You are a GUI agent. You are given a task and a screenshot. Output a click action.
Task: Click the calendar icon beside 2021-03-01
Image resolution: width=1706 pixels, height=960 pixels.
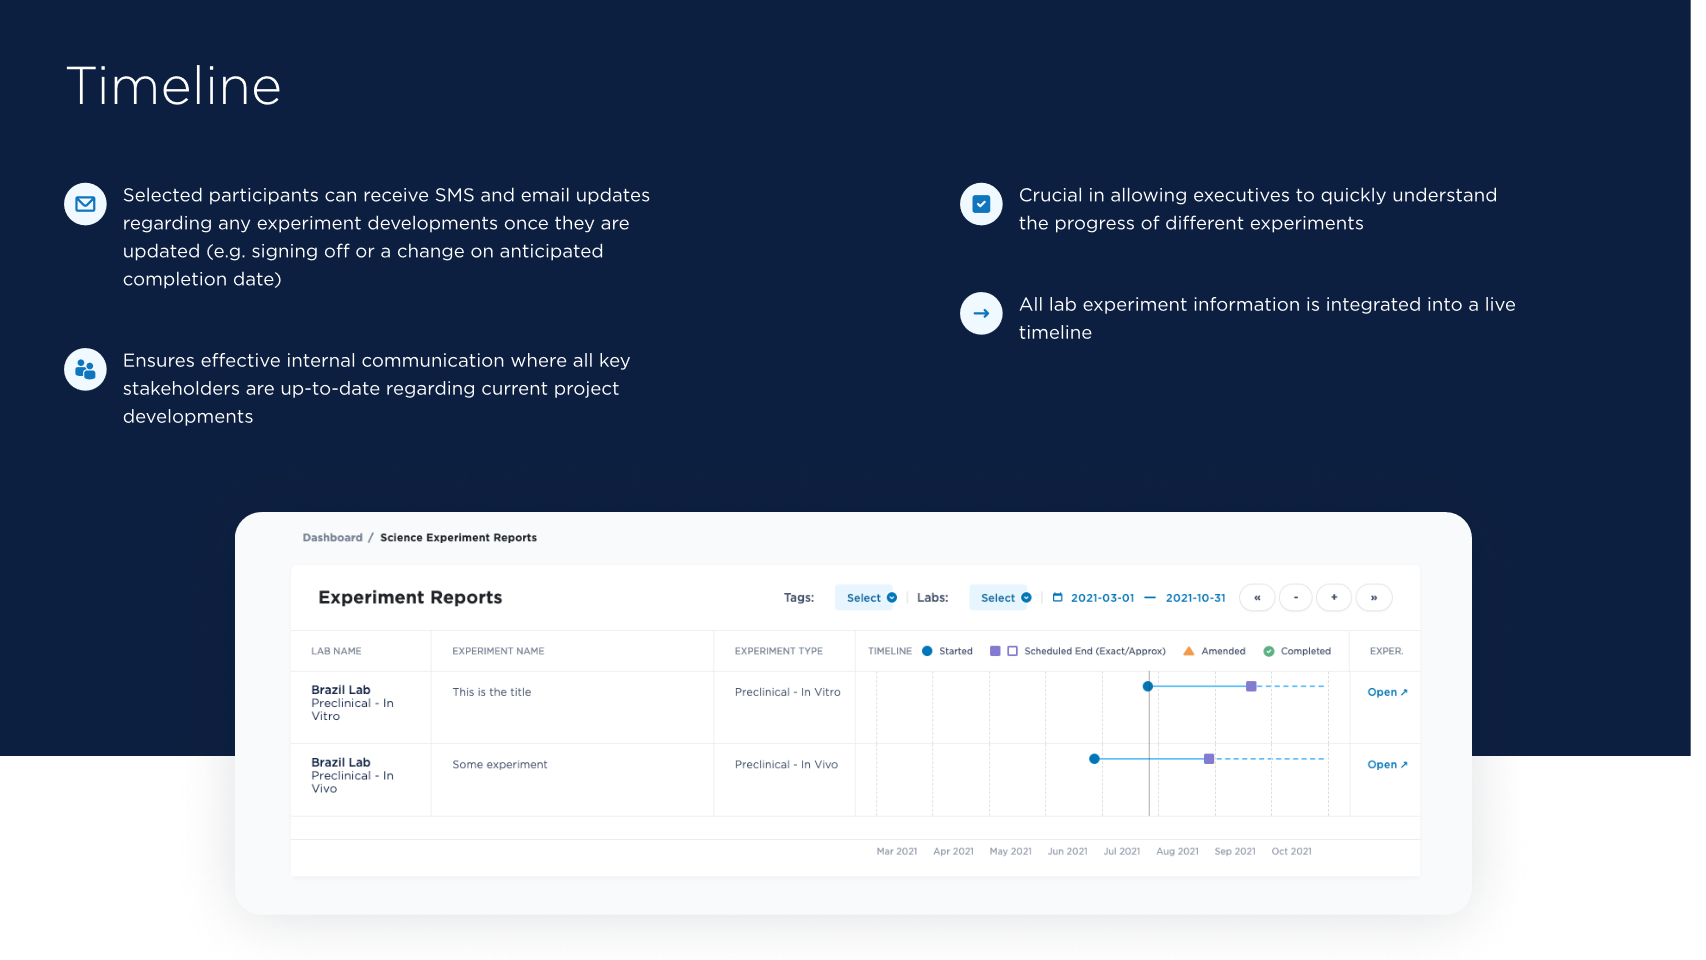(1057, 597)
